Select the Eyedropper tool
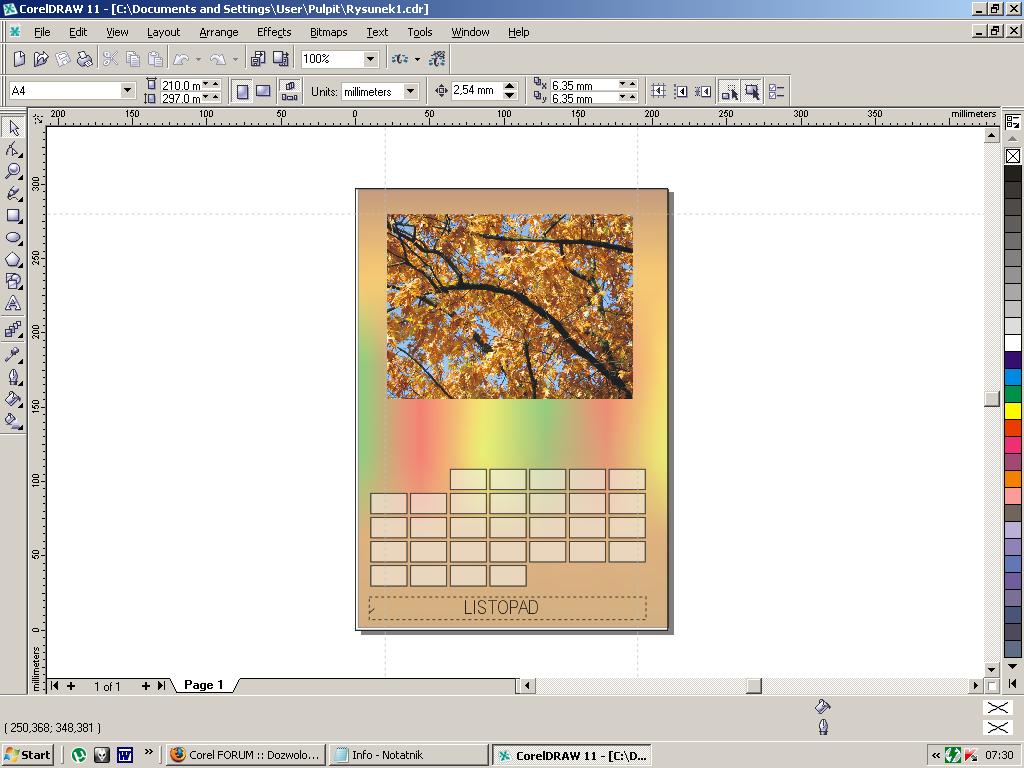The image size is (1024, 768). coord(13,354)
